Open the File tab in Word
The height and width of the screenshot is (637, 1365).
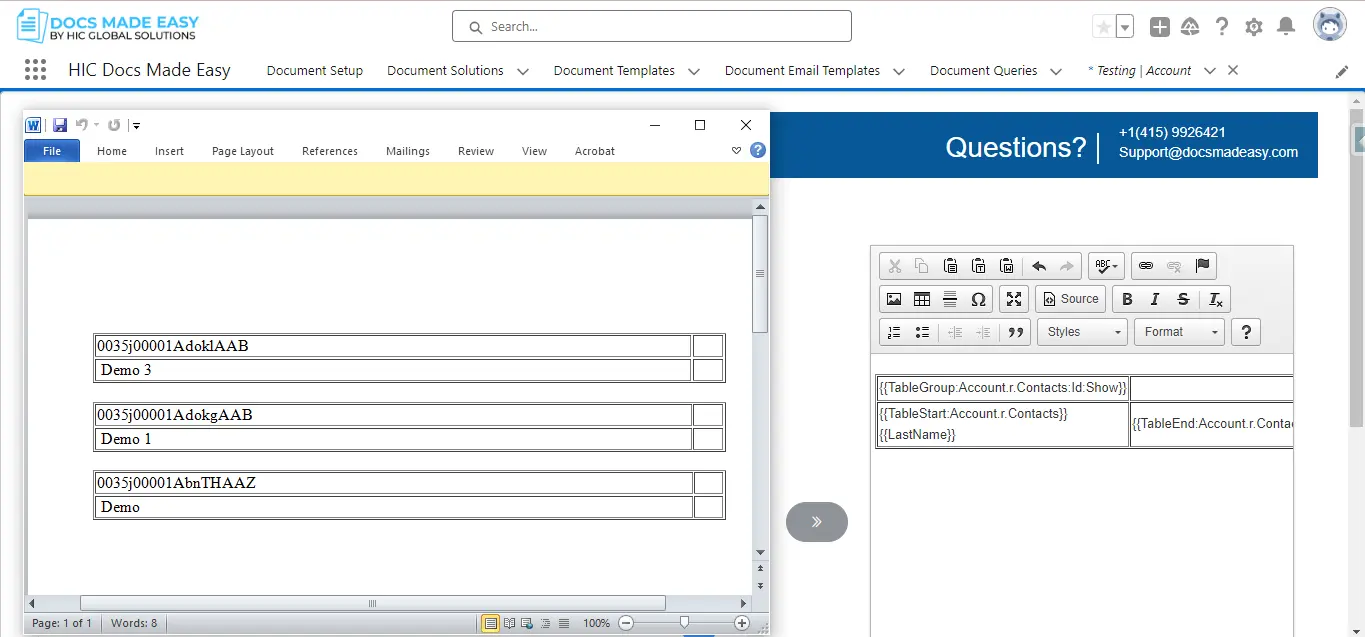pos(51,151)
